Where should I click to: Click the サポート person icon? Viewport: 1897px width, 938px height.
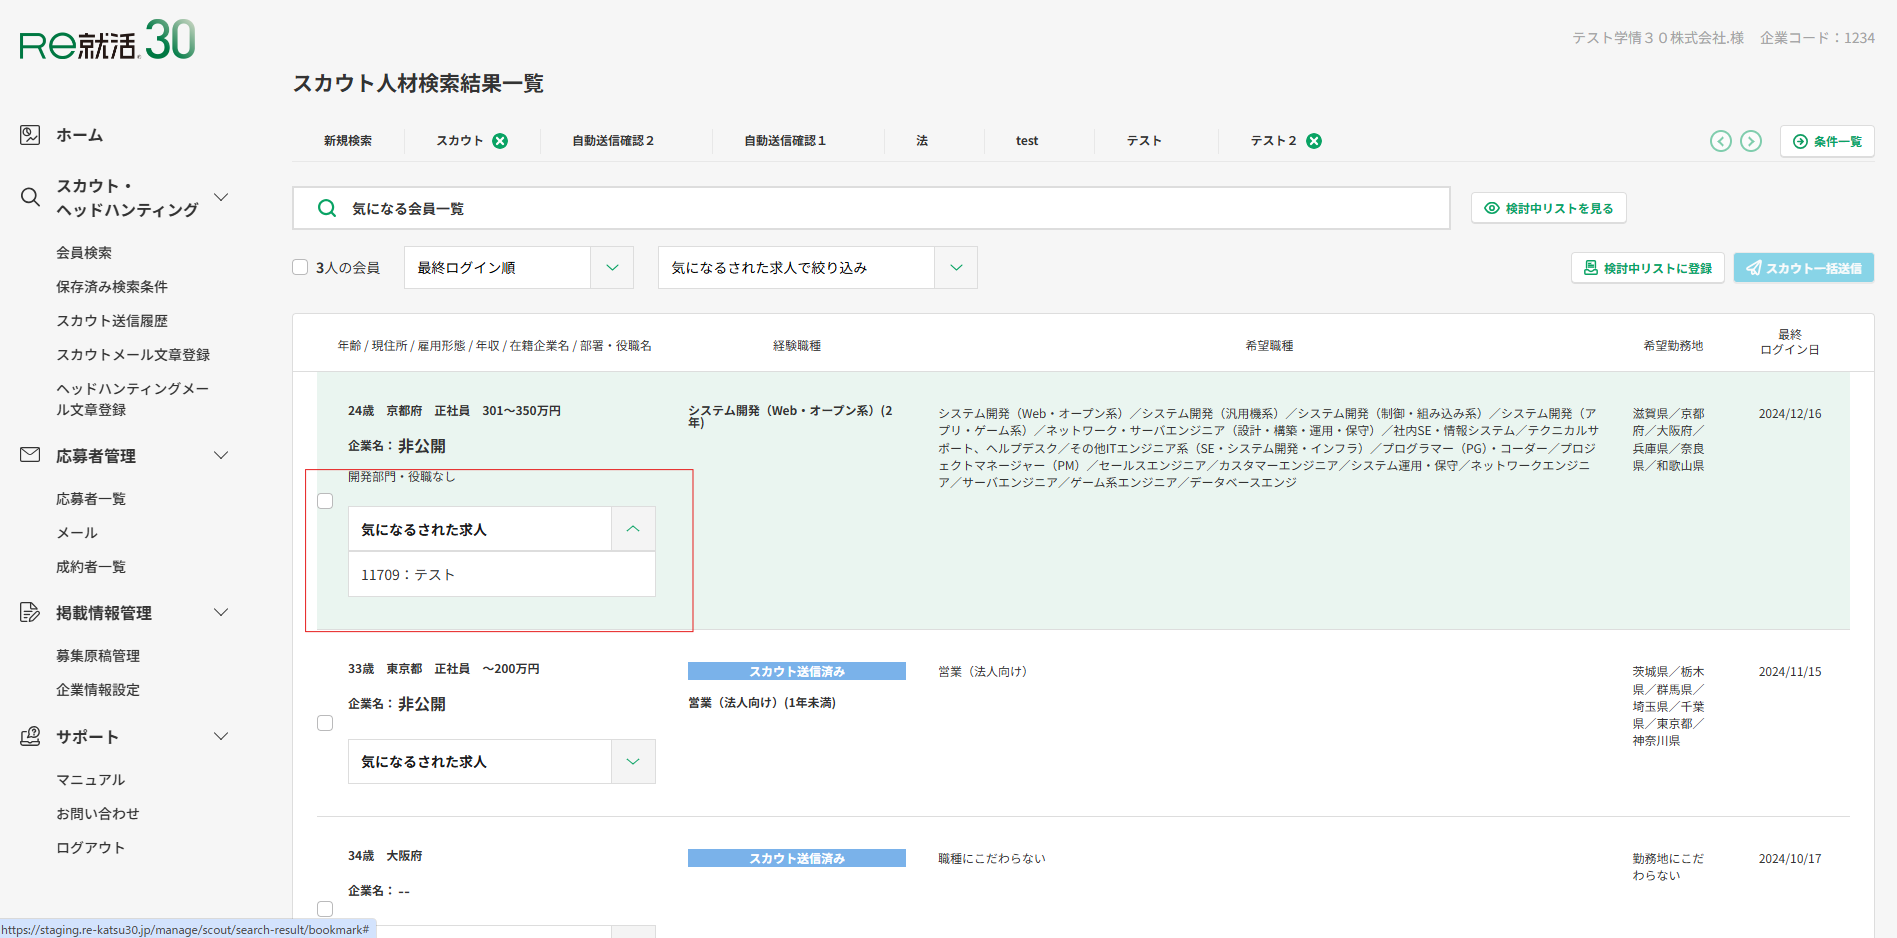(x=30, y=737)
